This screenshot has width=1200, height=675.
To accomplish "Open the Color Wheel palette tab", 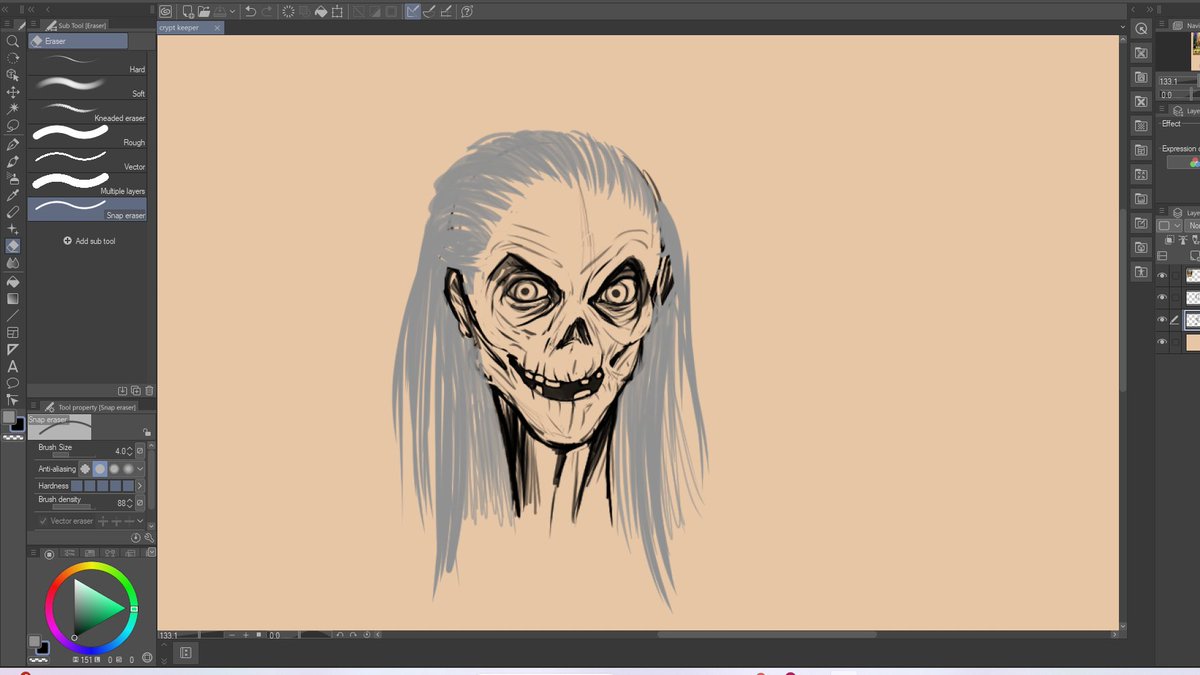I will coord(49,554).
